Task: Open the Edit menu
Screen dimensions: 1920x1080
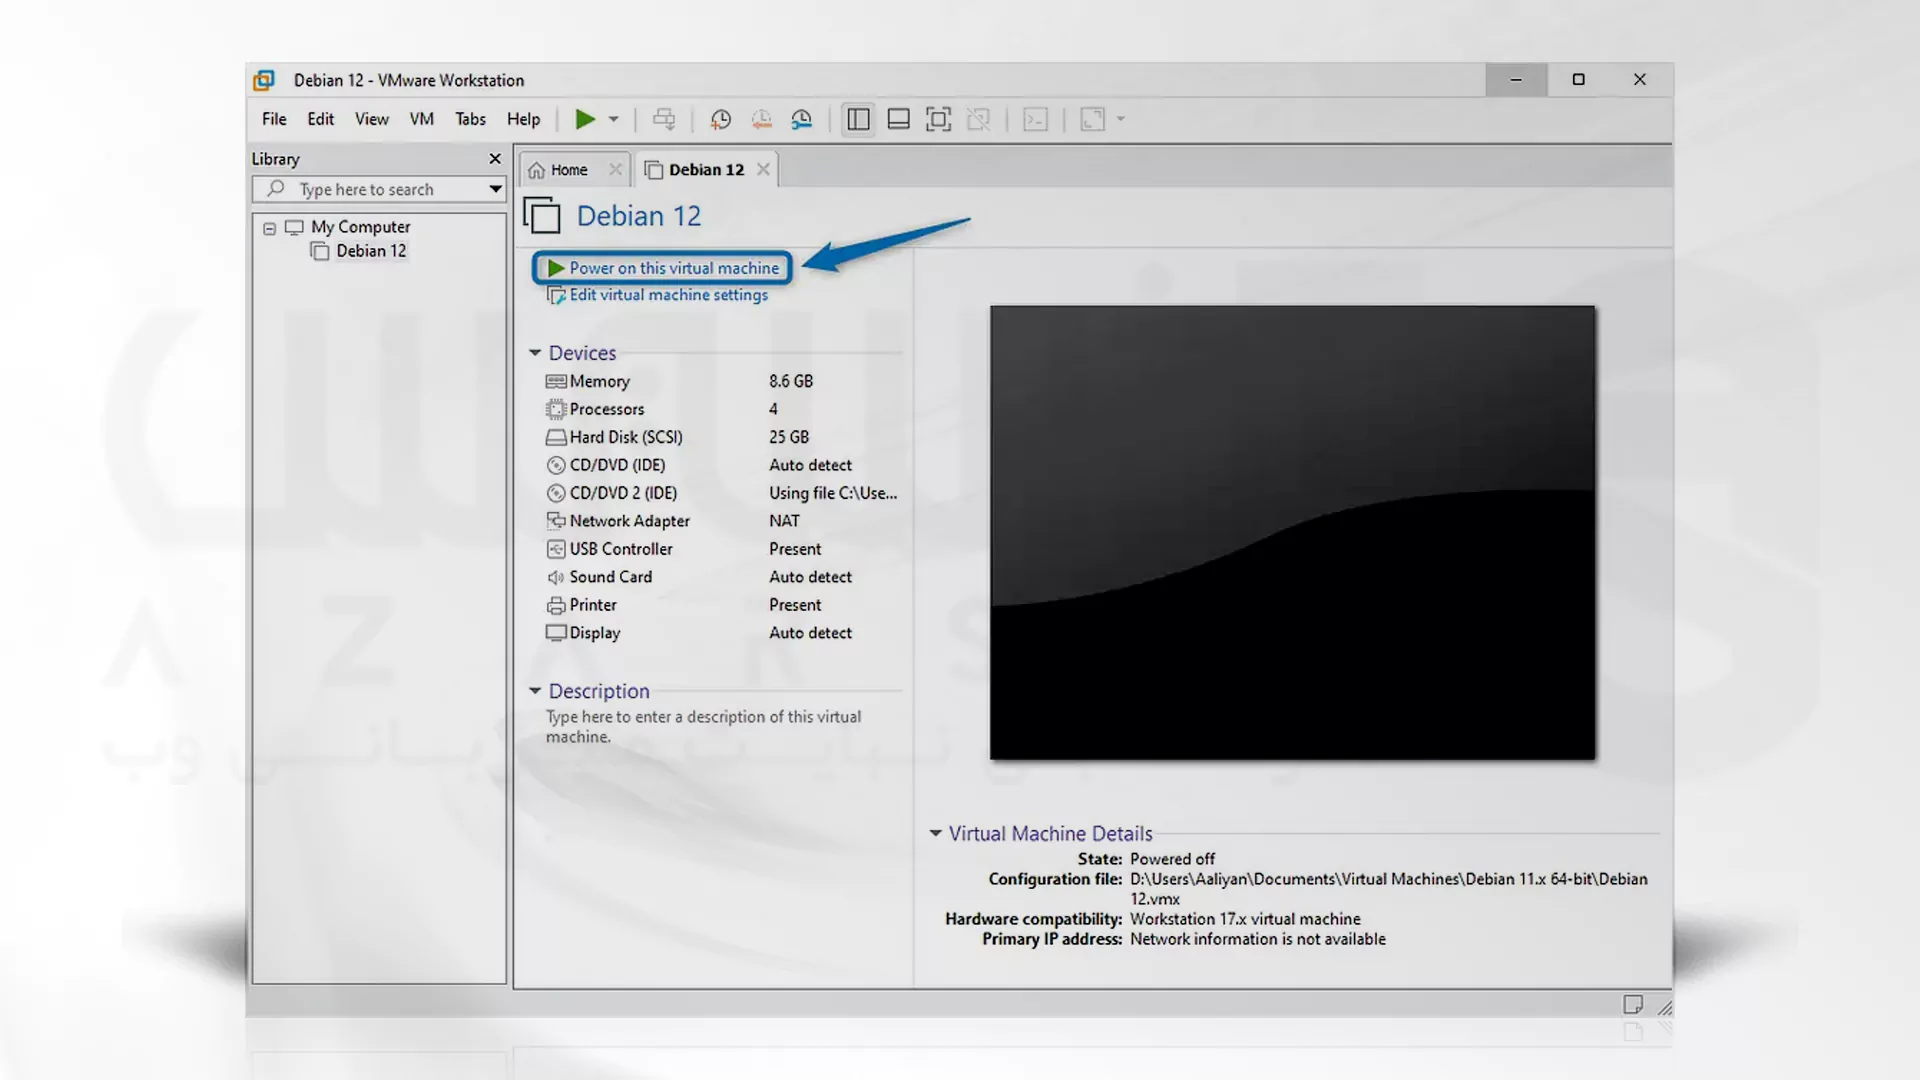Action: (x=321, y=119)
